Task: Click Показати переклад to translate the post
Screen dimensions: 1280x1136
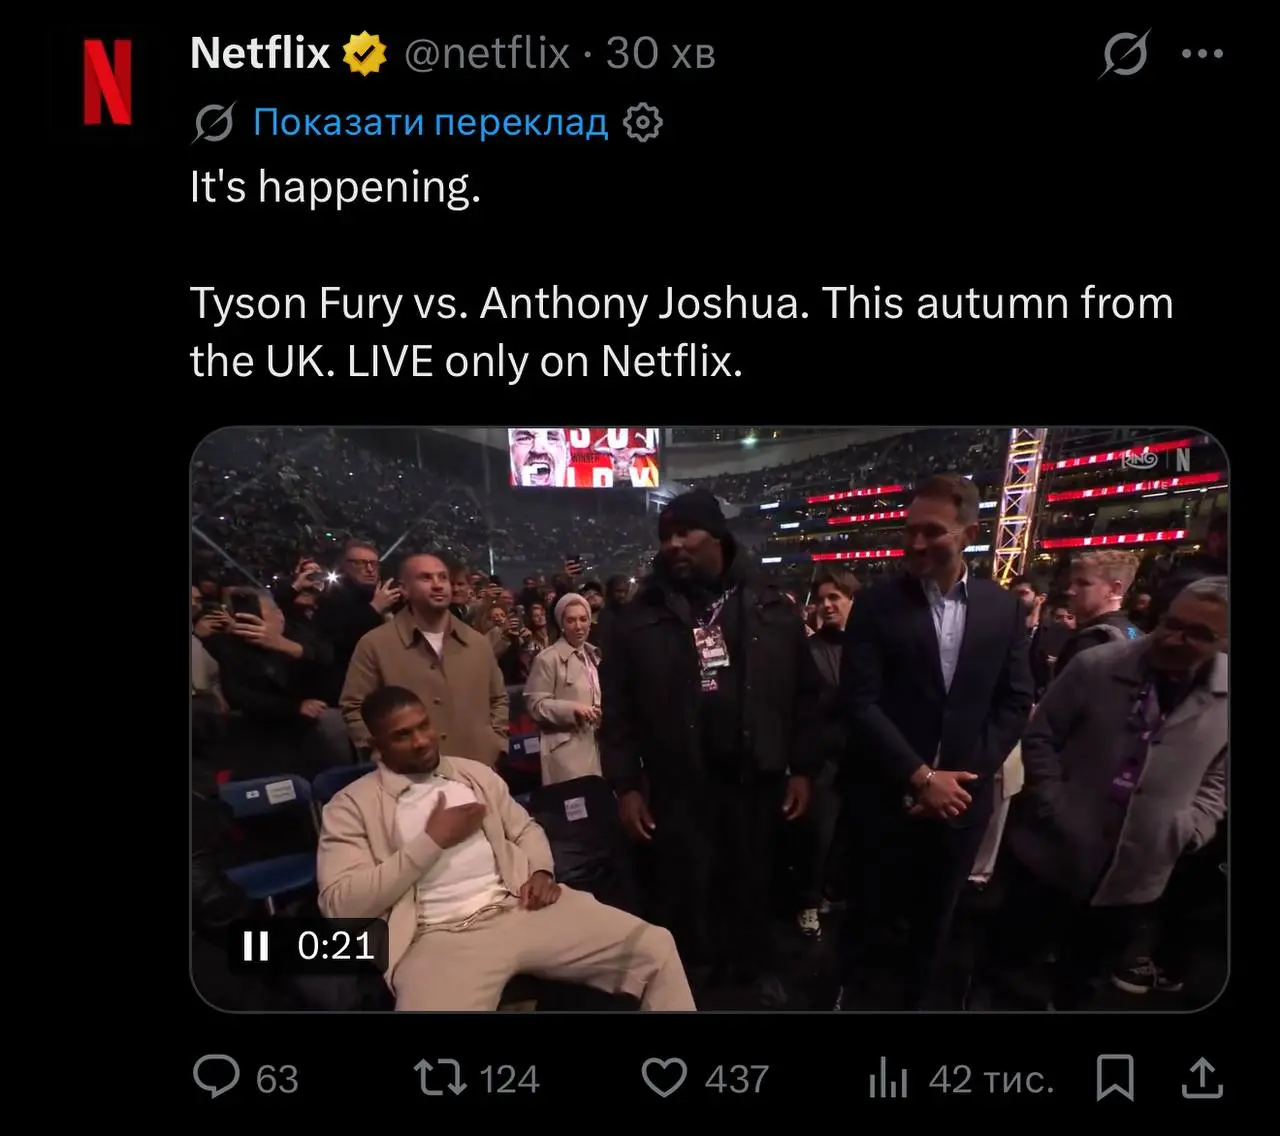Action: point(430,122)
